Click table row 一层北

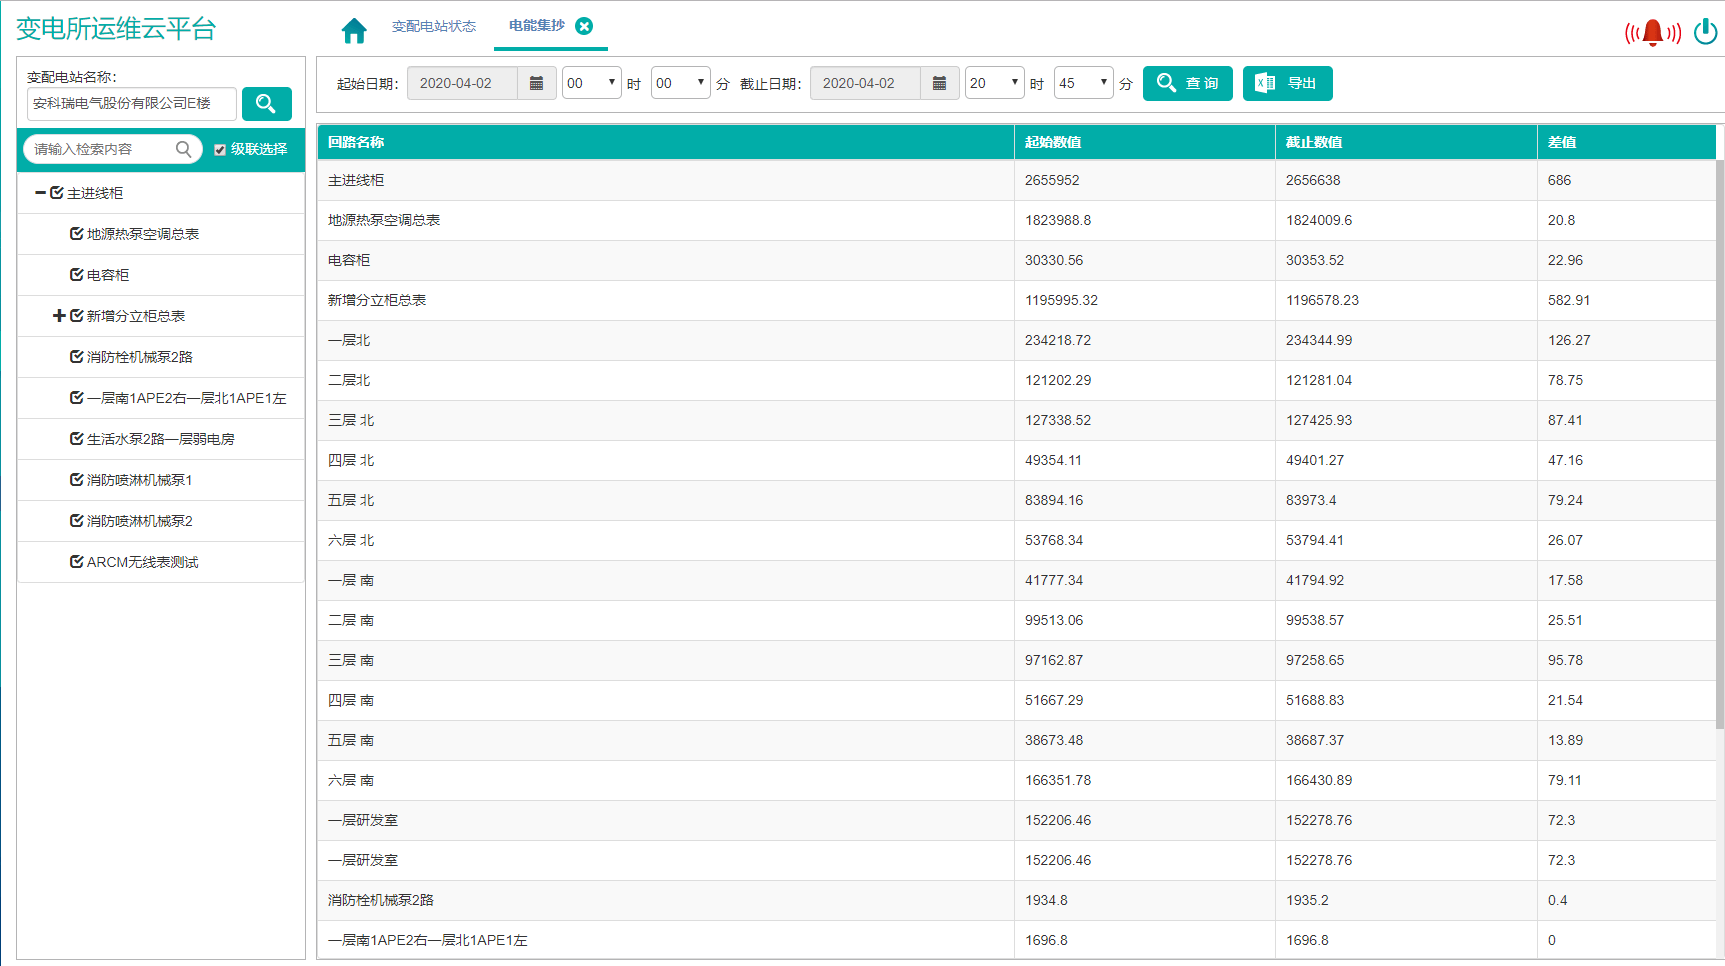tap(1017, 340)
